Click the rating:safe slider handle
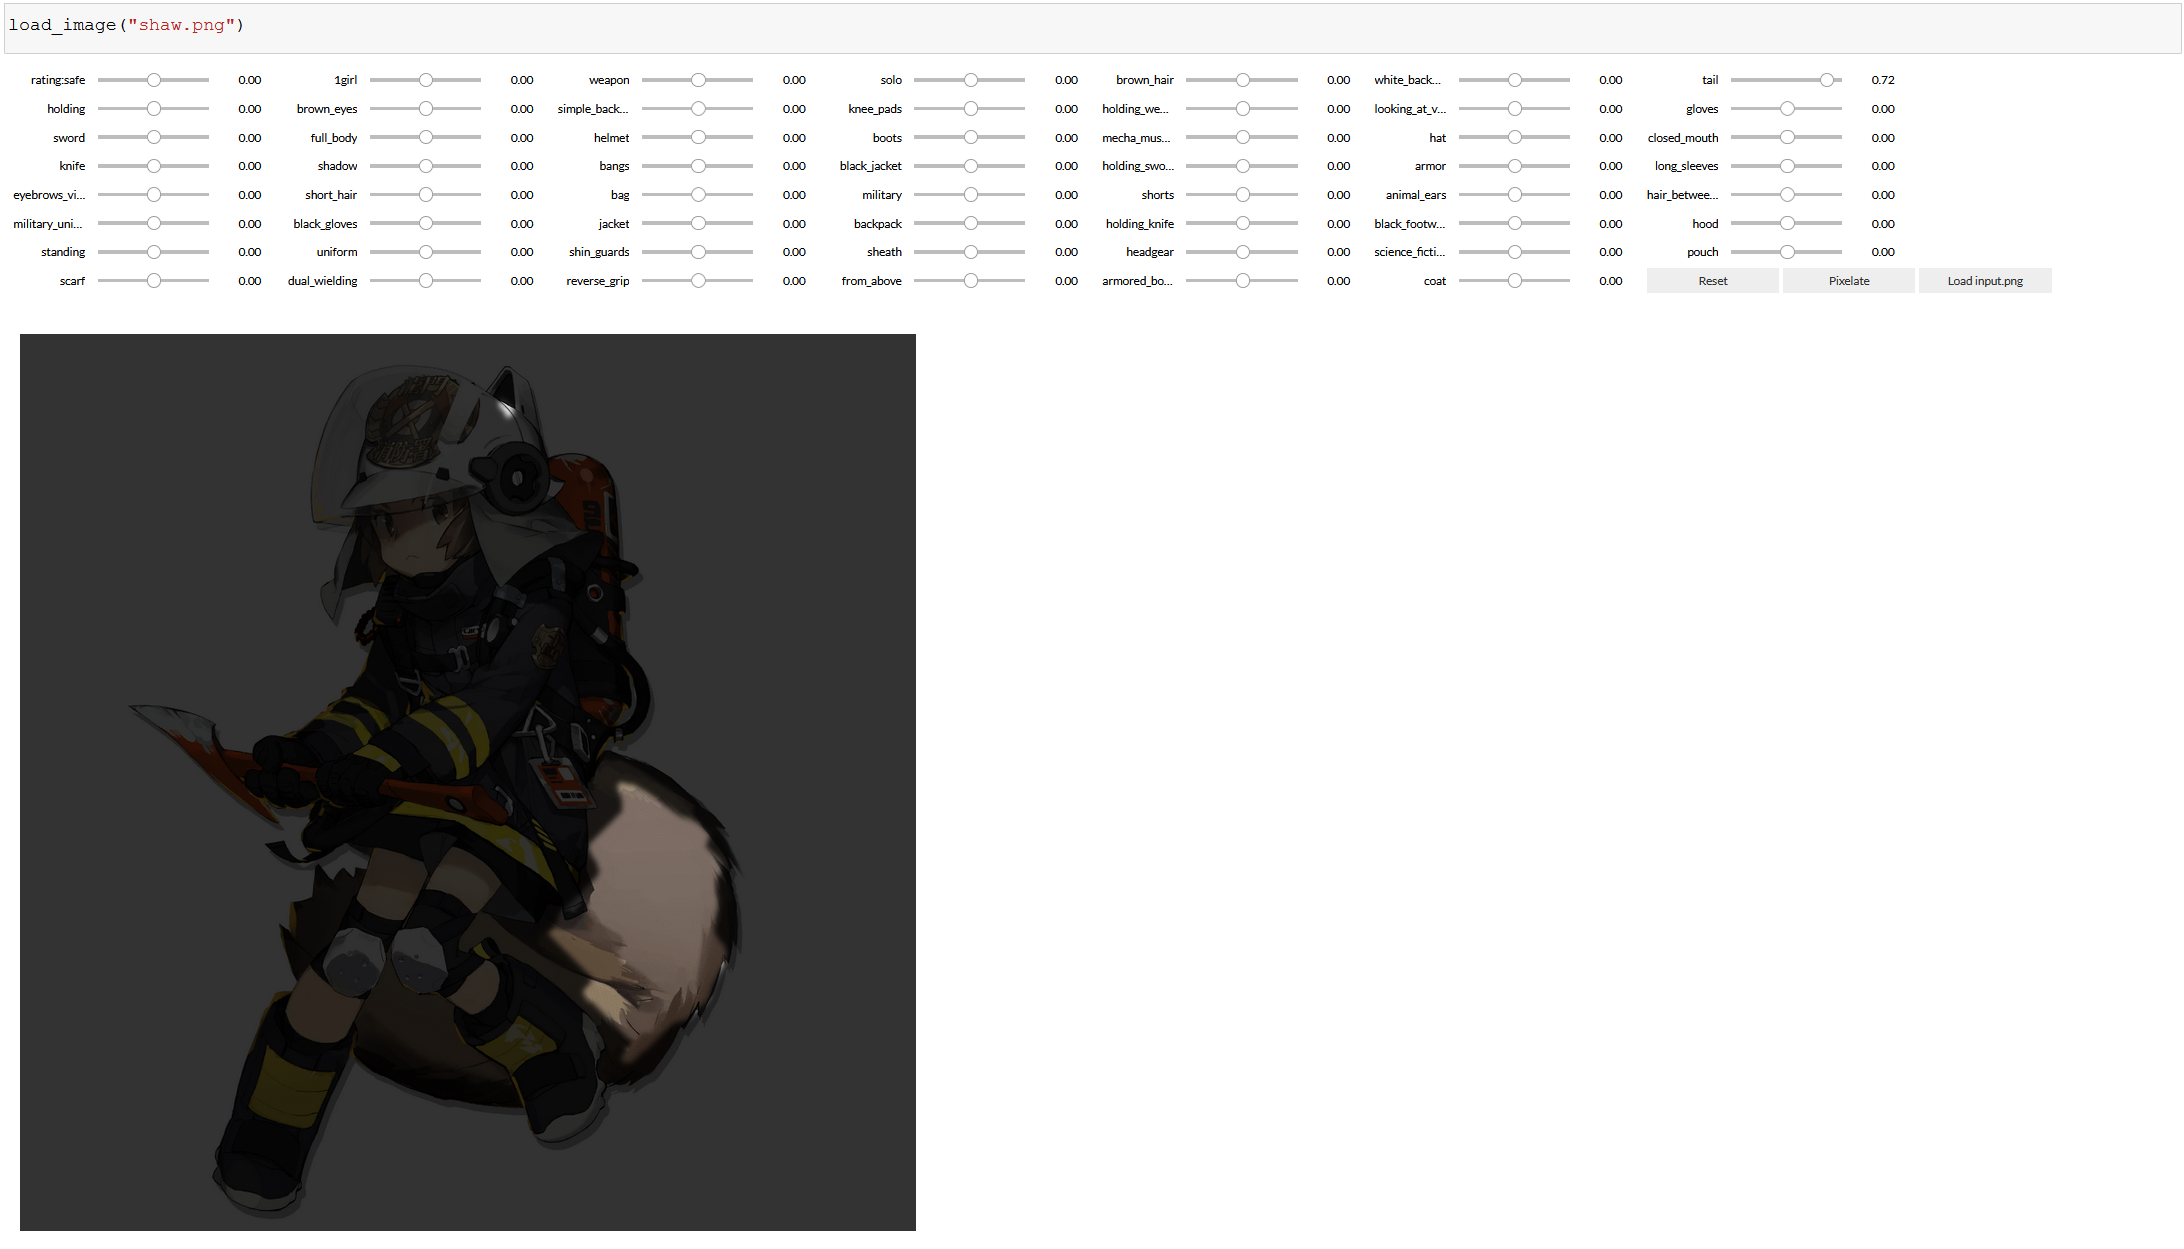 154,80
